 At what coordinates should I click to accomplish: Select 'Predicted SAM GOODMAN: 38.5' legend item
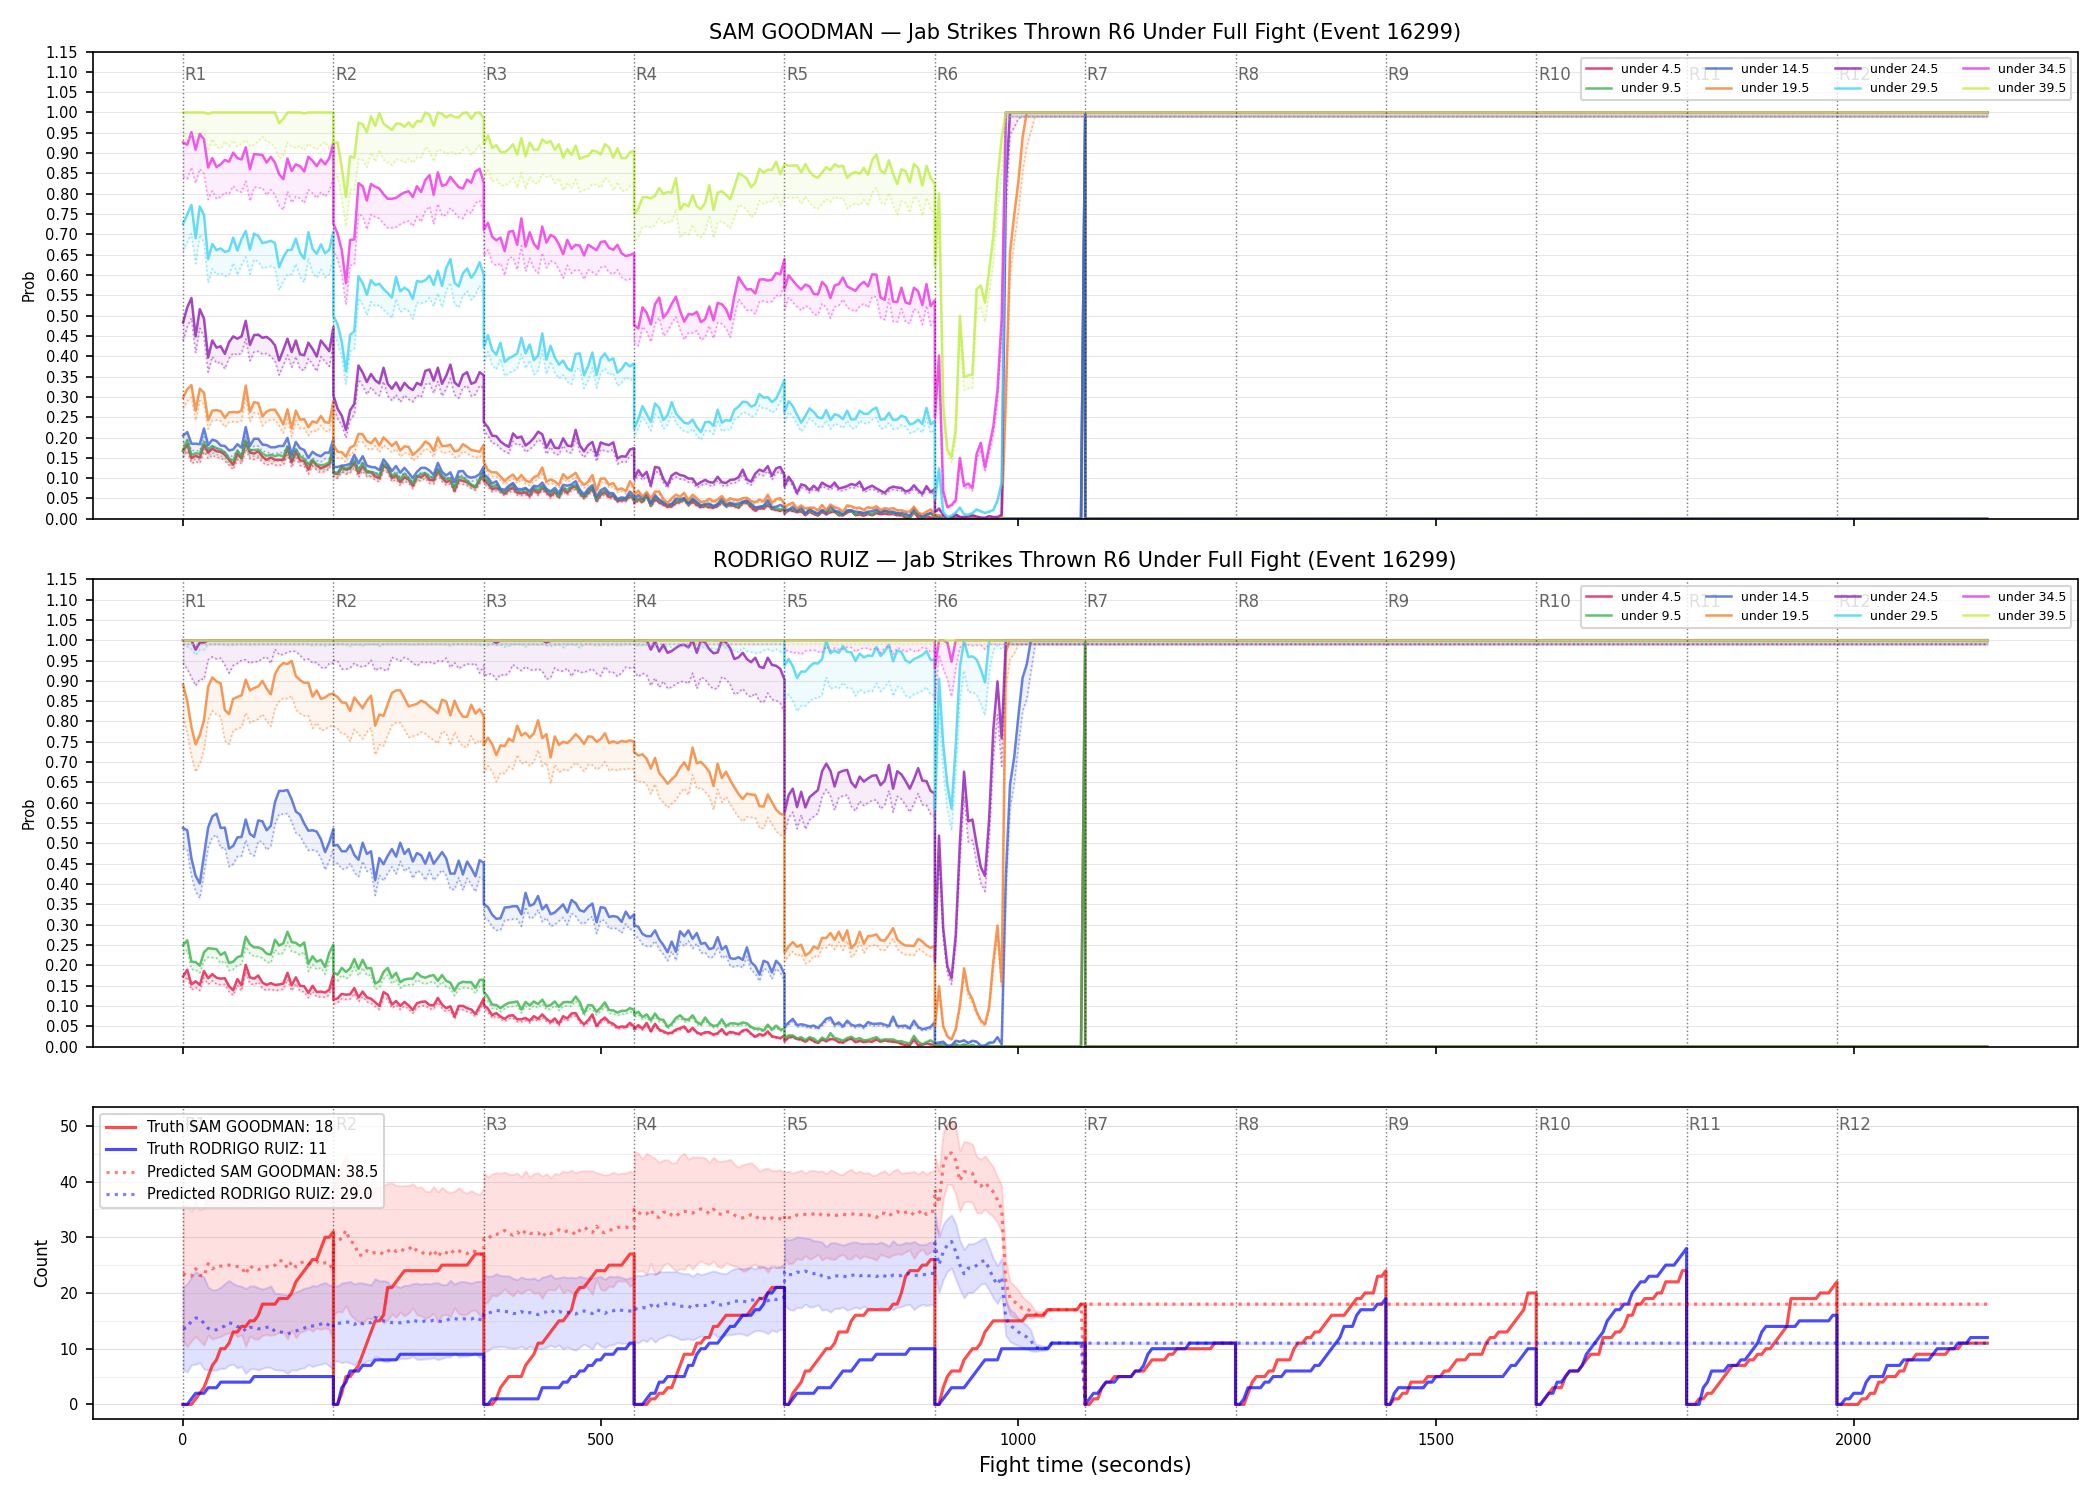pos(241,1171)
